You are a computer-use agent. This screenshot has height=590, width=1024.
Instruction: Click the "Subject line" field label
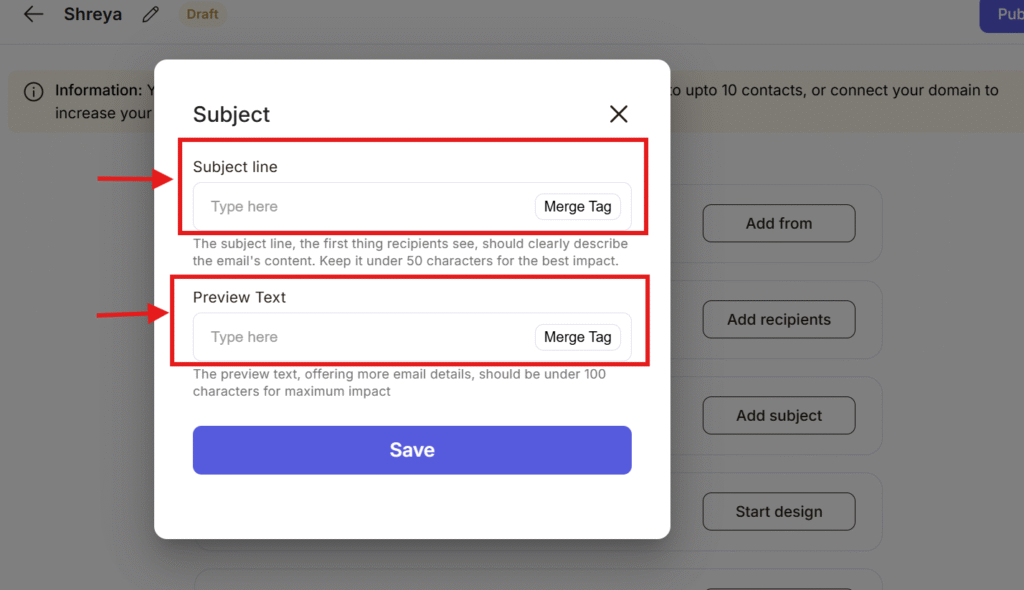[235, 167]
